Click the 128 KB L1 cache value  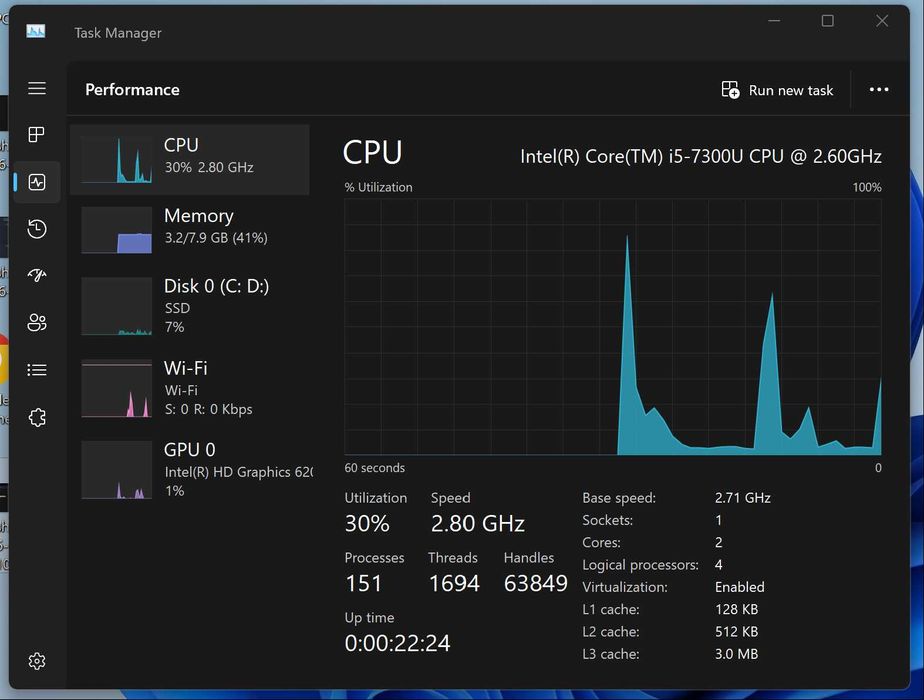point(736,609)
